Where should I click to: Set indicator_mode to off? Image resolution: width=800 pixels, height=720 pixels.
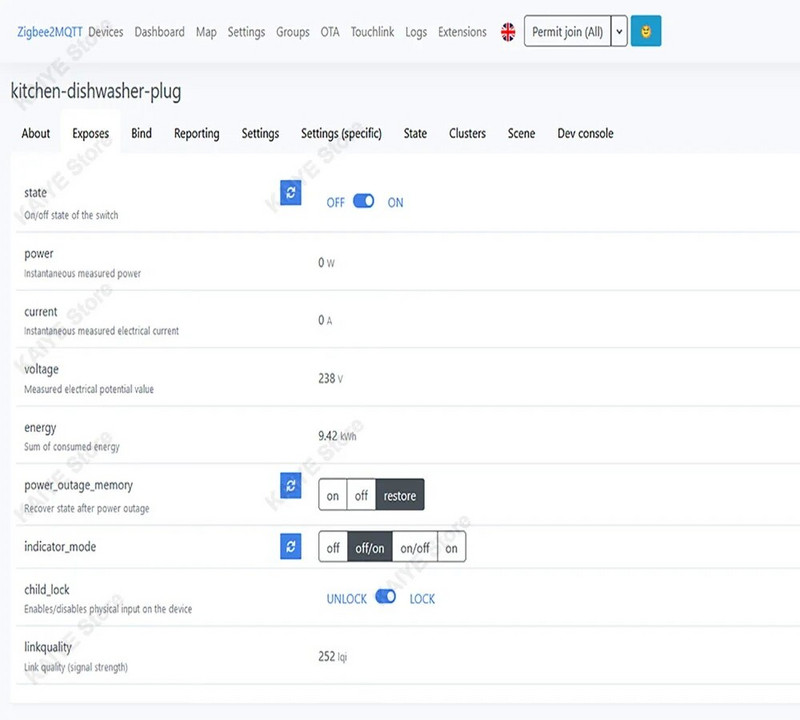coord(333,548)
